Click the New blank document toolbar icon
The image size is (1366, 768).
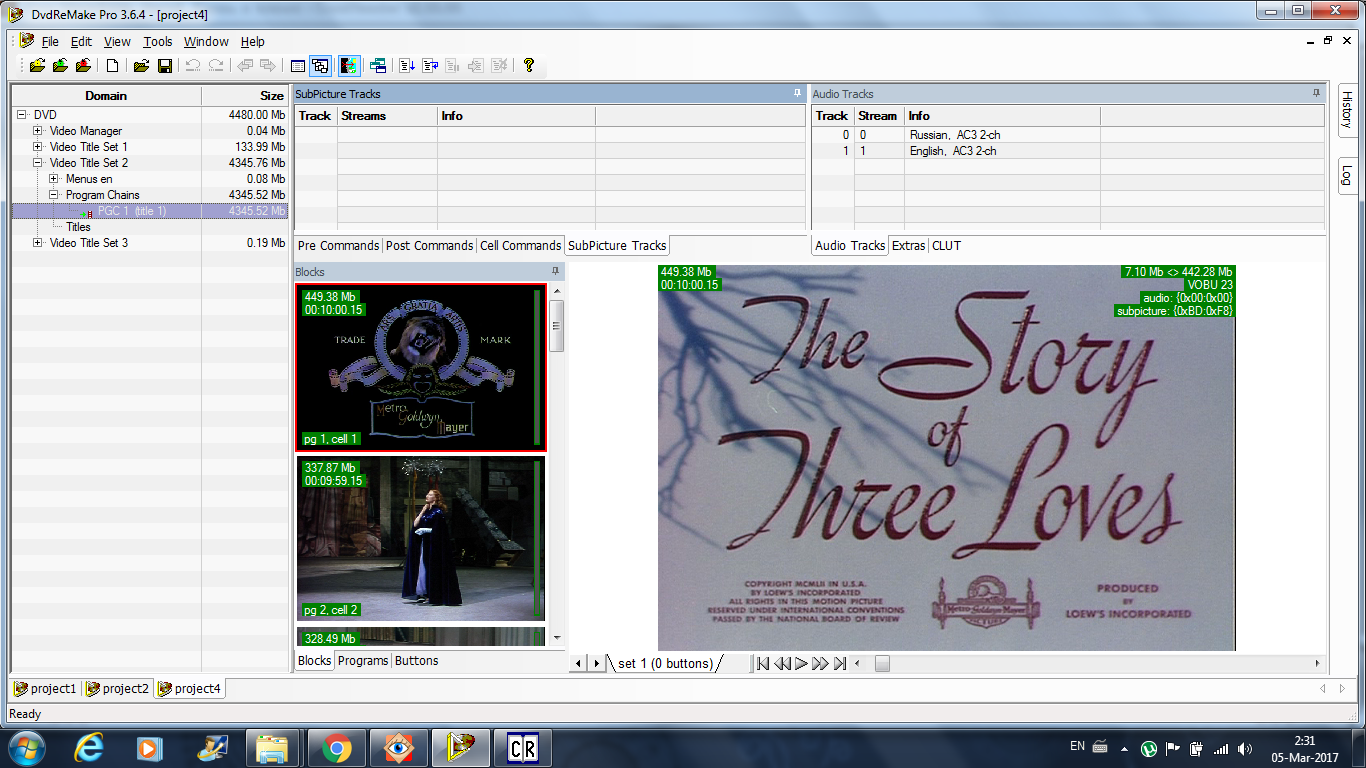[113, 66]
